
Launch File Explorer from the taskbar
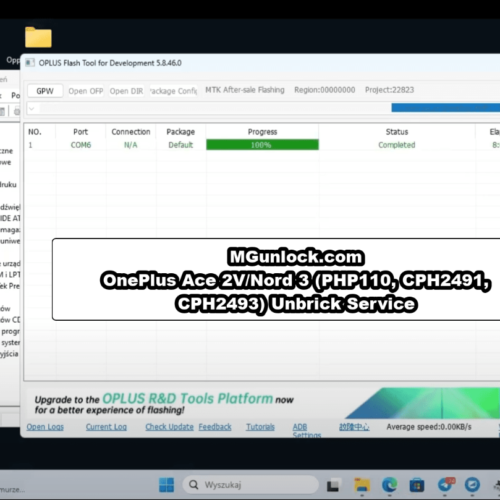[362, 485]
